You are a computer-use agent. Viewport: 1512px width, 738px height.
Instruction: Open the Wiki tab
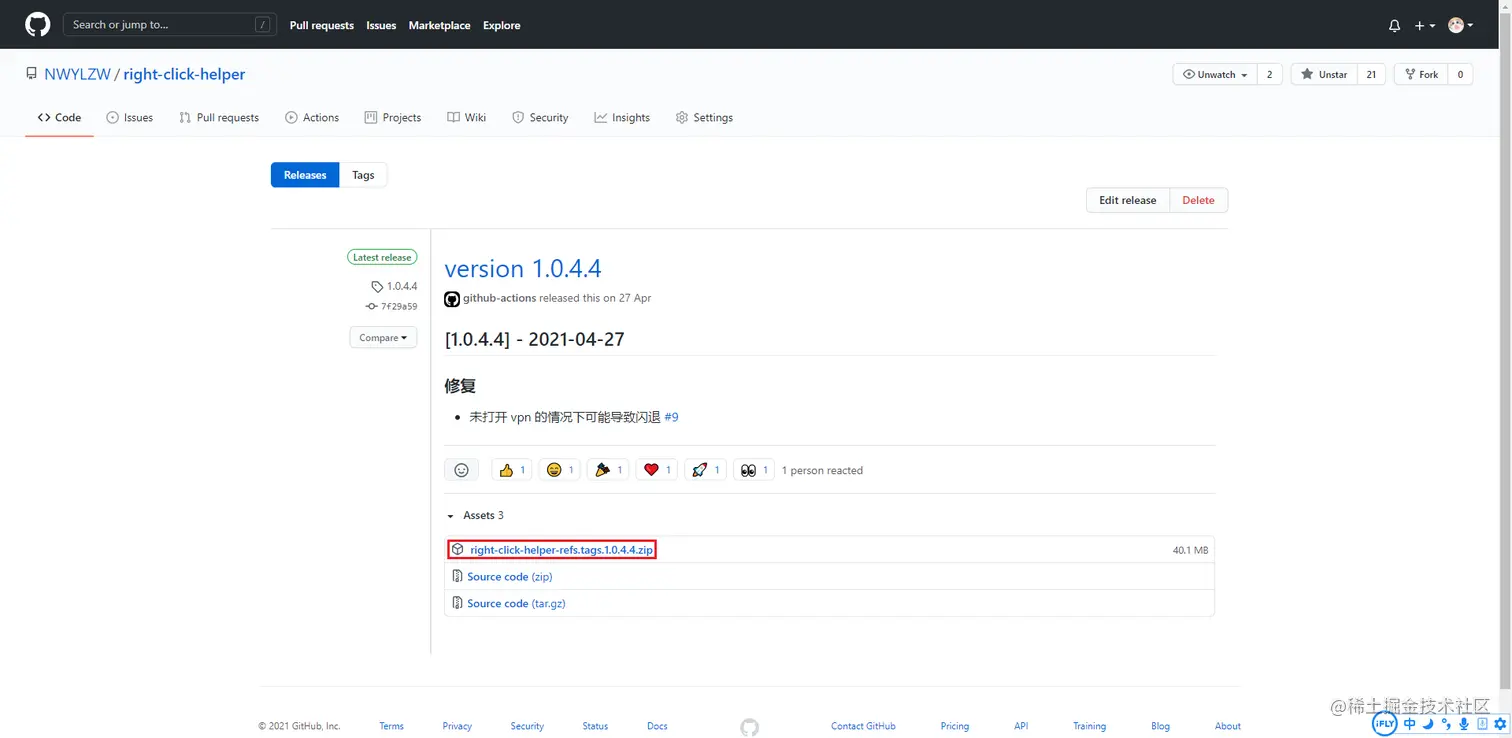[x=466, y=118]
